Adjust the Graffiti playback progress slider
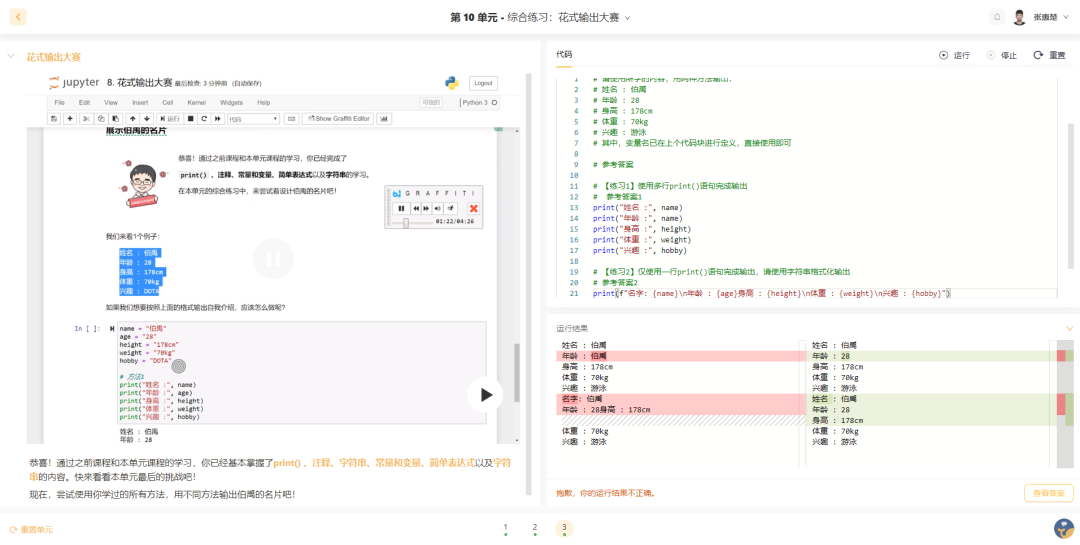The width and height of the screenshot is (1080, 545). [x=406, y=223]
